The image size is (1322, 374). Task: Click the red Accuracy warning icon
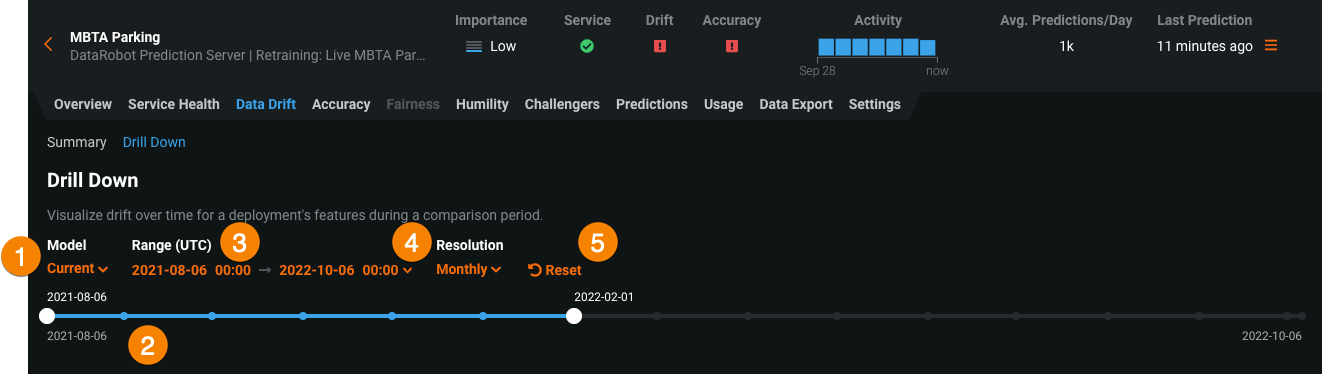pyautogui.click(x=732, y=46)
